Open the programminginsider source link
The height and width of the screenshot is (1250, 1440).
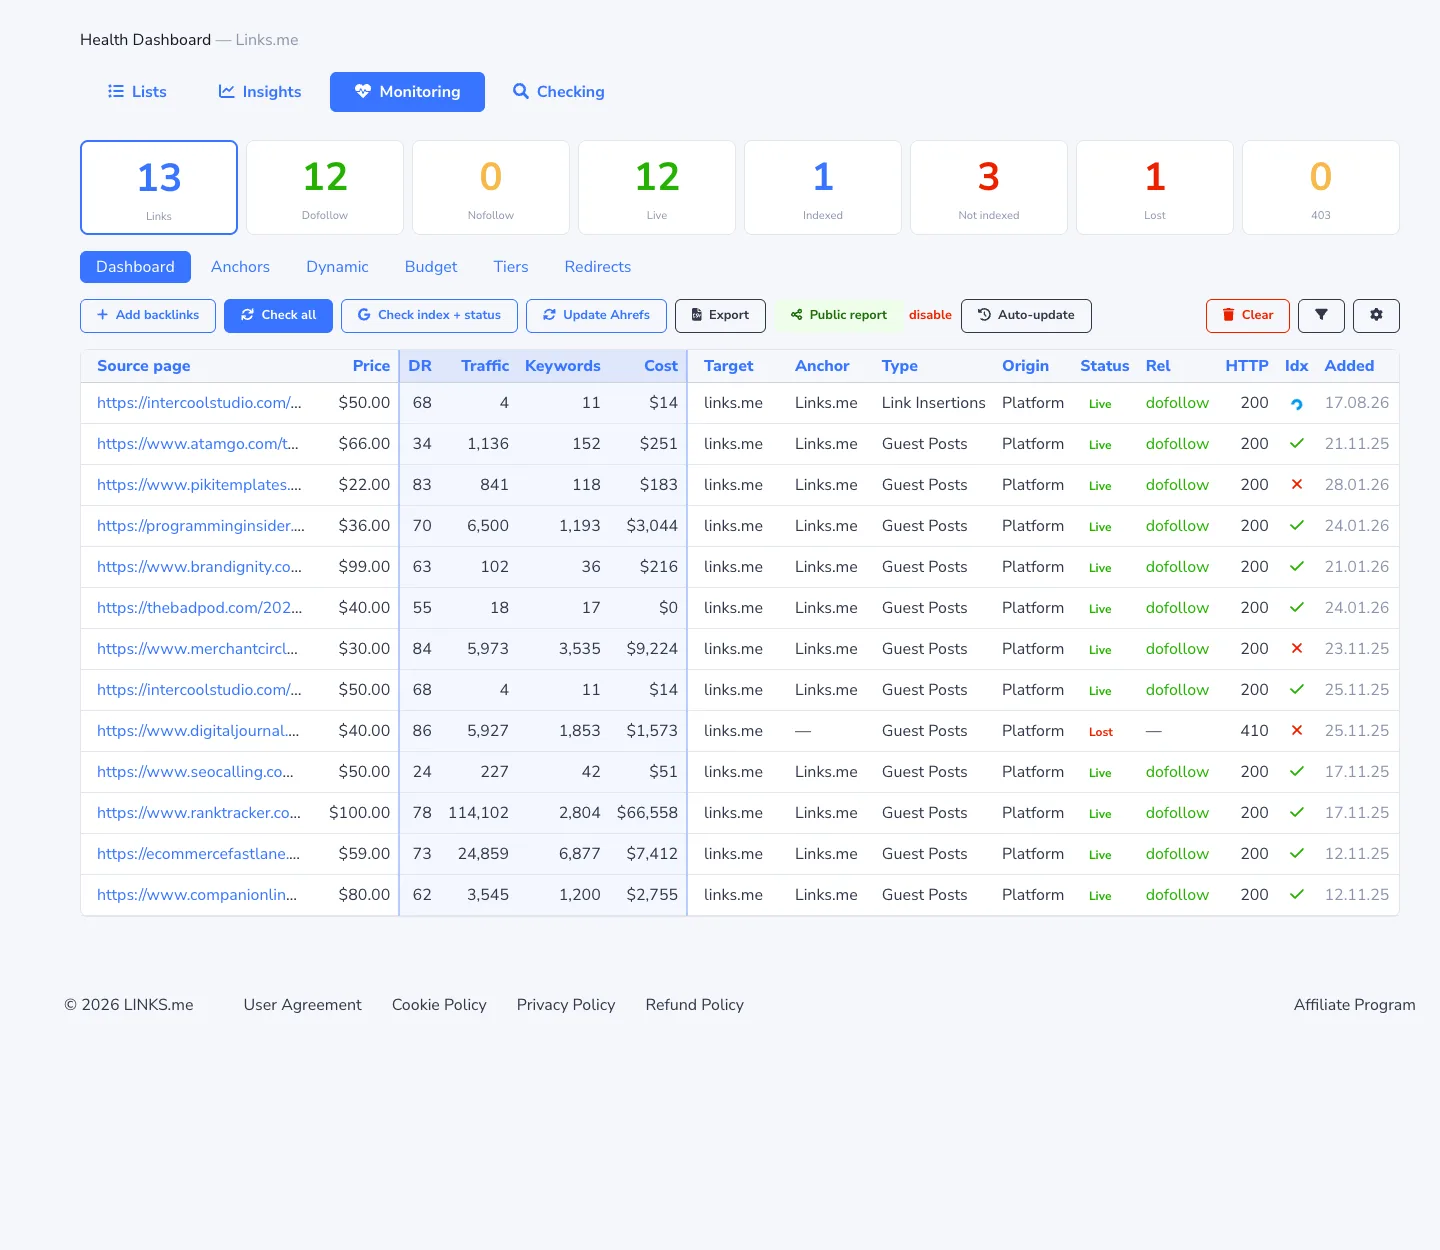(201, 525)
